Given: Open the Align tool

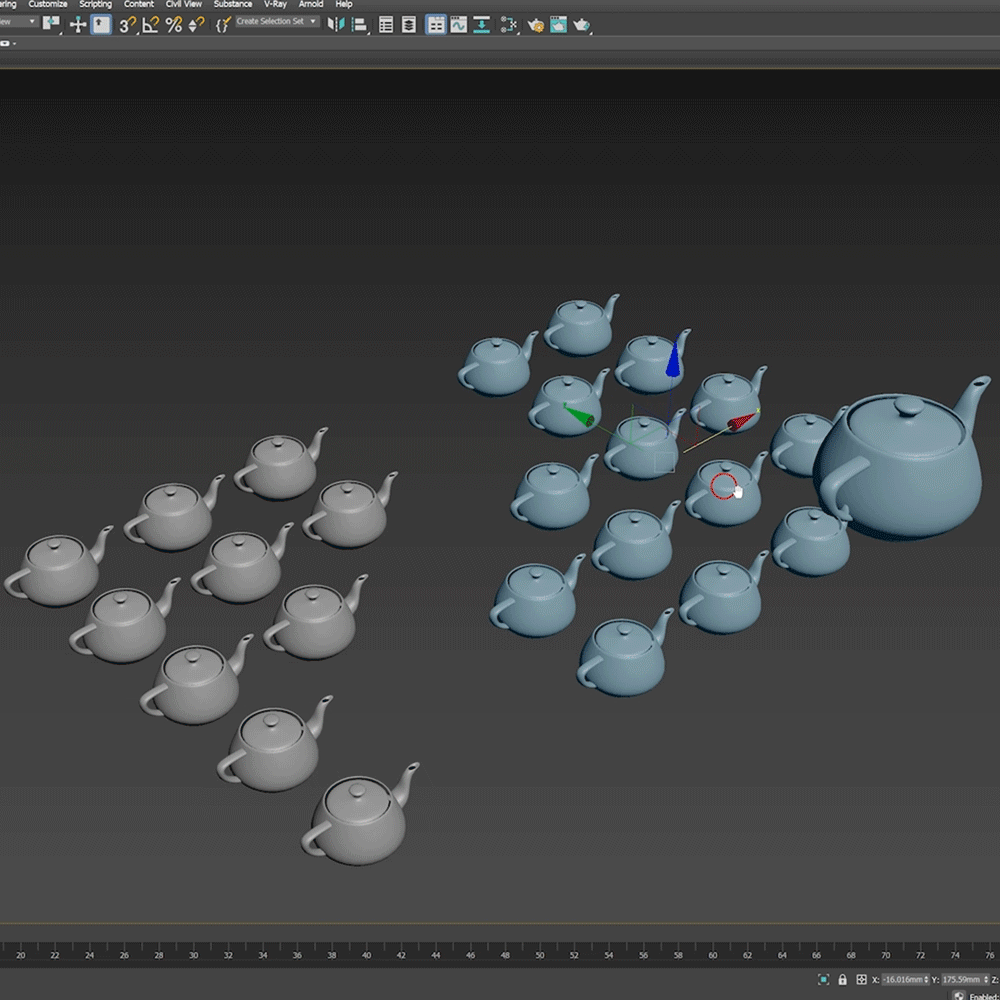Looking at the screenshot, I should pyautogui.click(x=359, y=24).
